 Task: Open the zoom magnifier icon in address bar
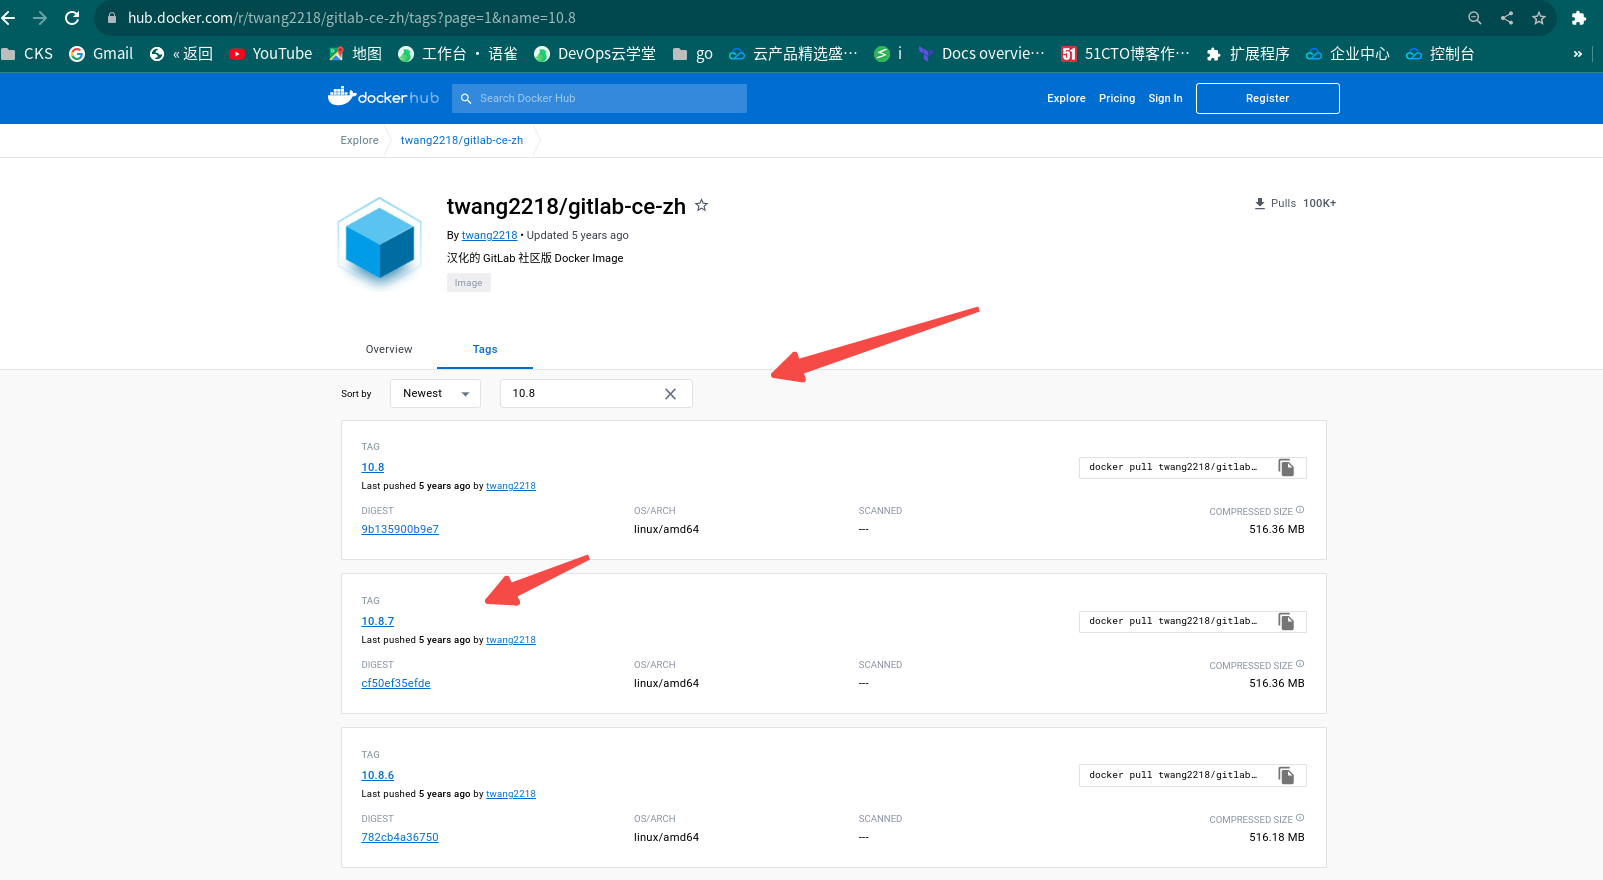[1475, 18]
